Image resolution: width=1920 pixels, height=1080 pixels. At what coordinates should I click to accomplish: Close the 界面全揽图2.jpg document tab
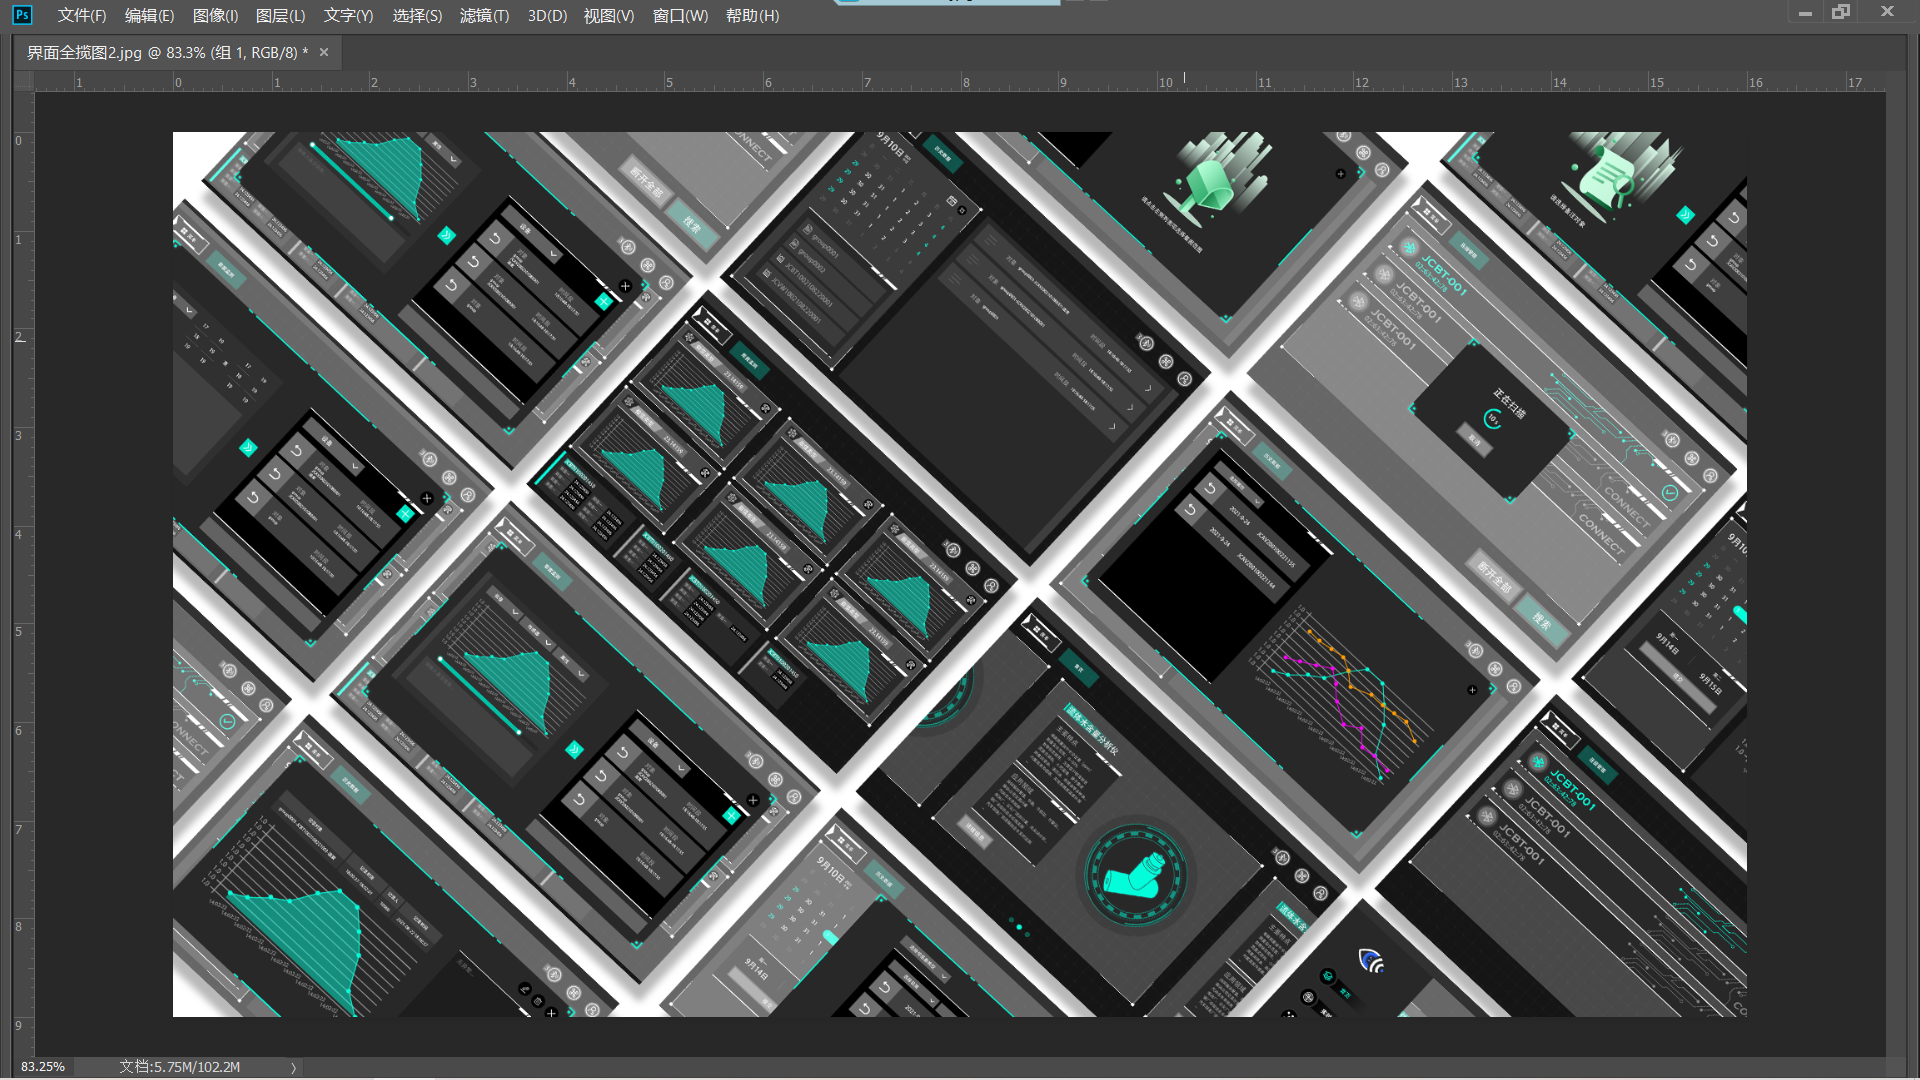pyautogui.click(x=324, y=52)
